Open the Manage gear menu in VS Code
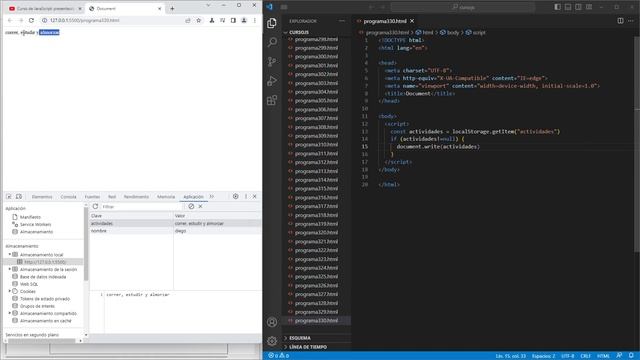Screen dimensions: 640x360 272,341
